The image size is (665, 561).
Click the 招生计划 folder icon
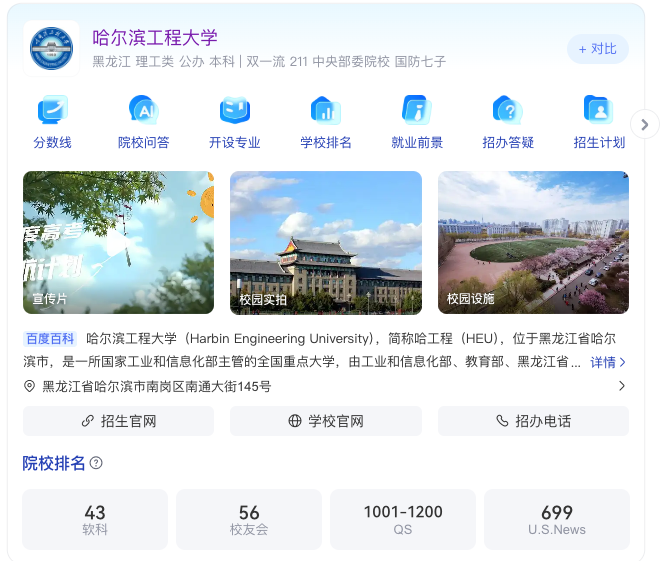pos(599,109)
